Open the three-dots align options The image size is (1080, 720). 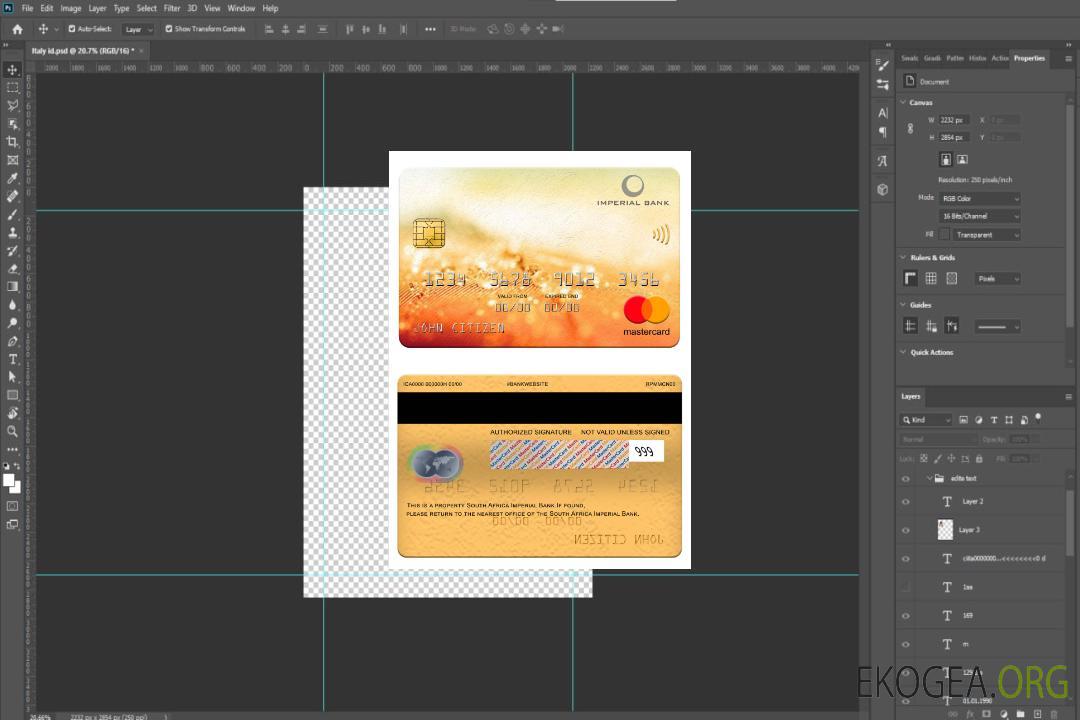coord(430,29)
